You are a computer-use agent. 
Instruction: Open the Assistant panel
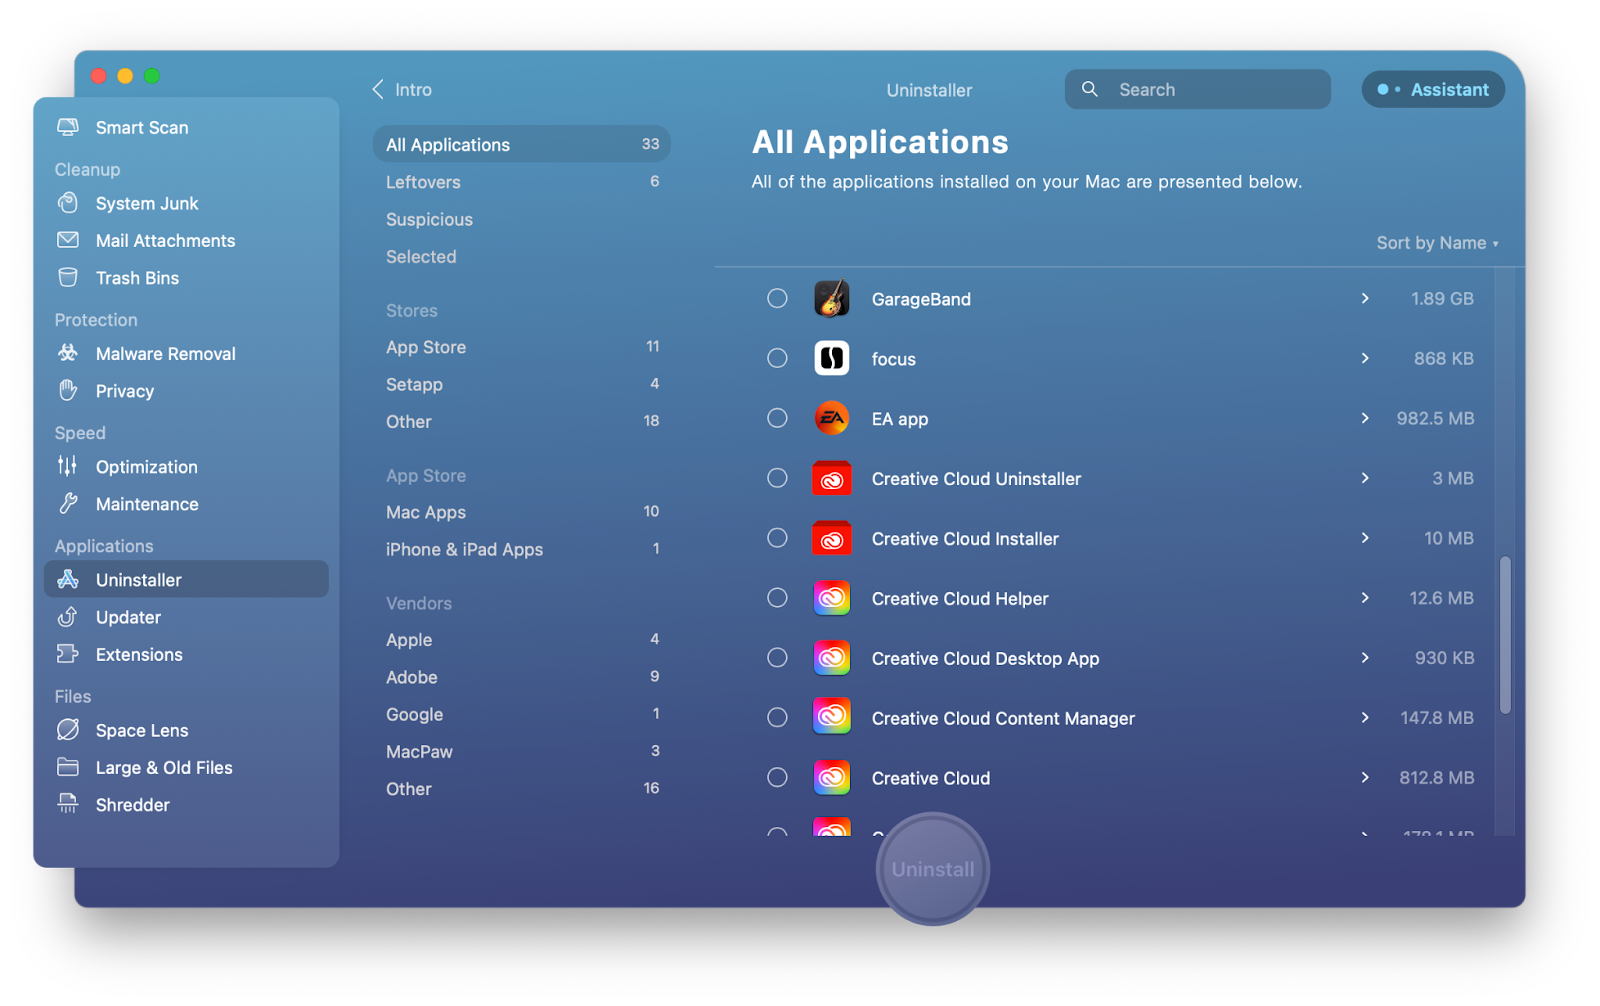pos(1433,89)
